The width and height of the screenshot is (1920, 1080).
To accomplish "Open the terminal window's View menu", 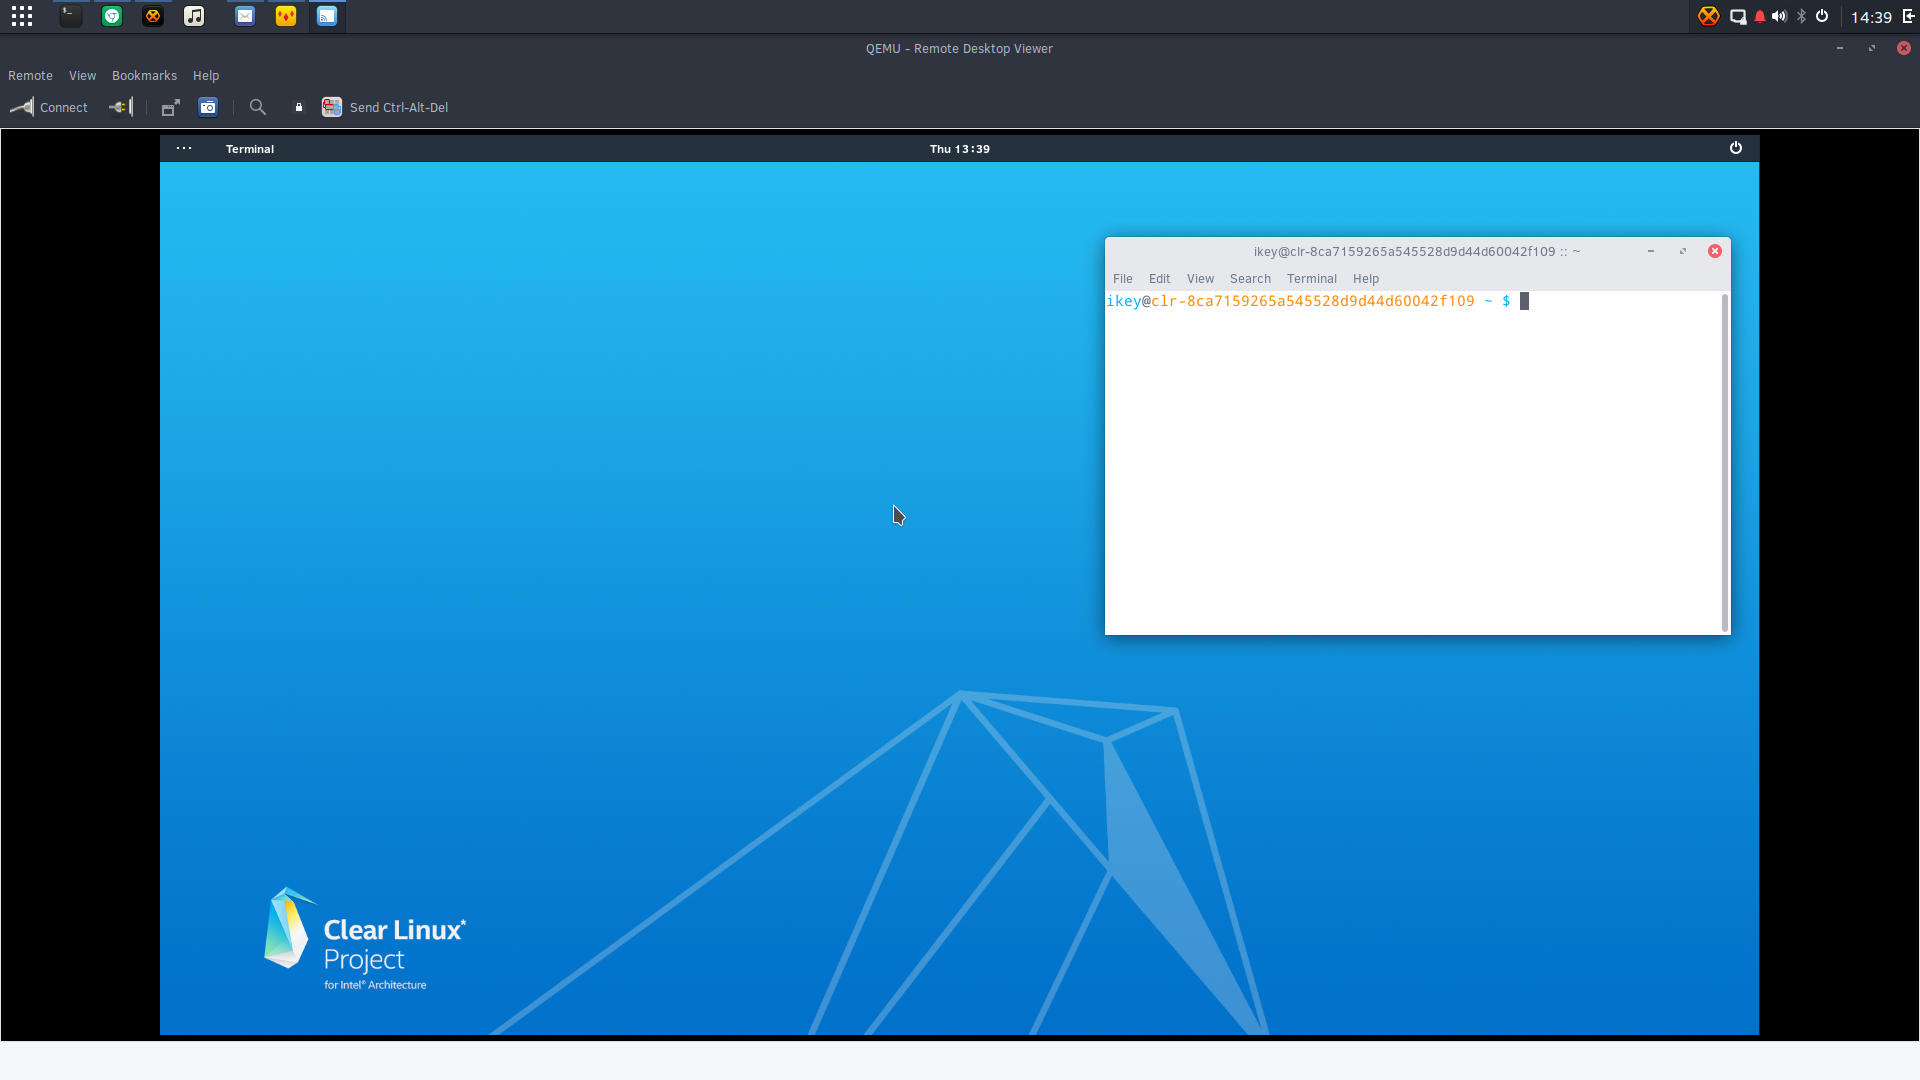I will tap(1200, 279).
